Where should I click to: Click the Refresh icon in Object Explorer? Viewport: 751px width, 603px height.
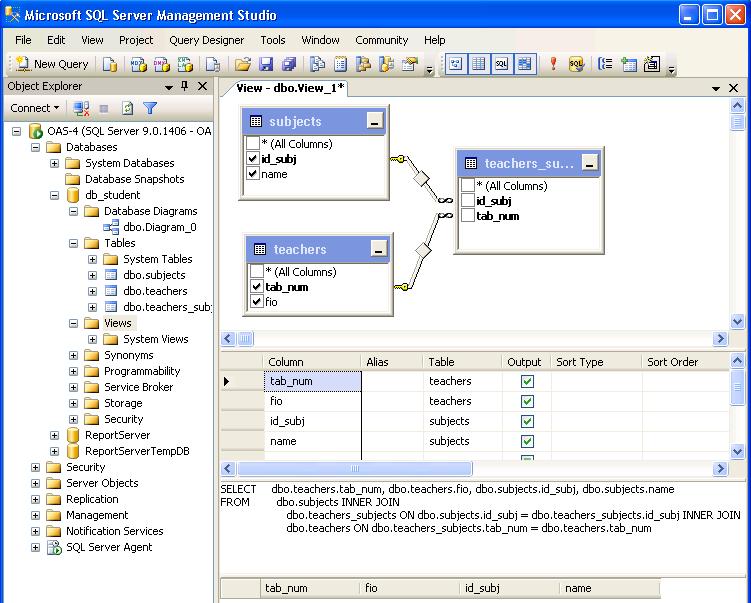(127, 108)
